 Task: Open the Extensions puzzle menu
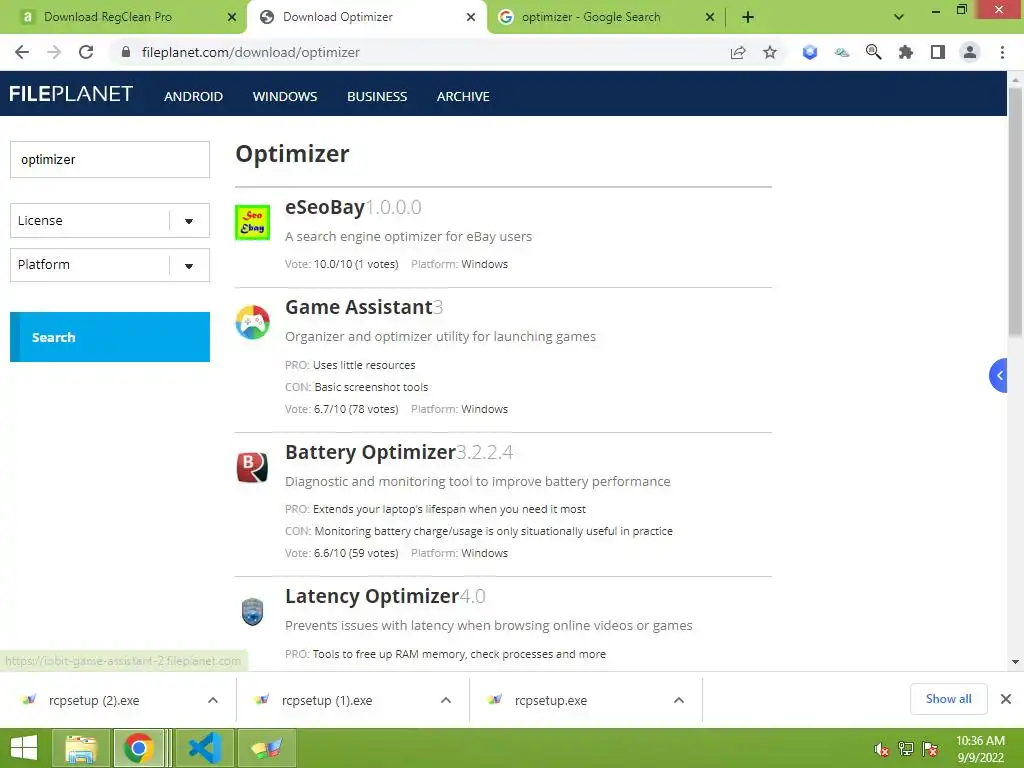[x=906, y=52]
